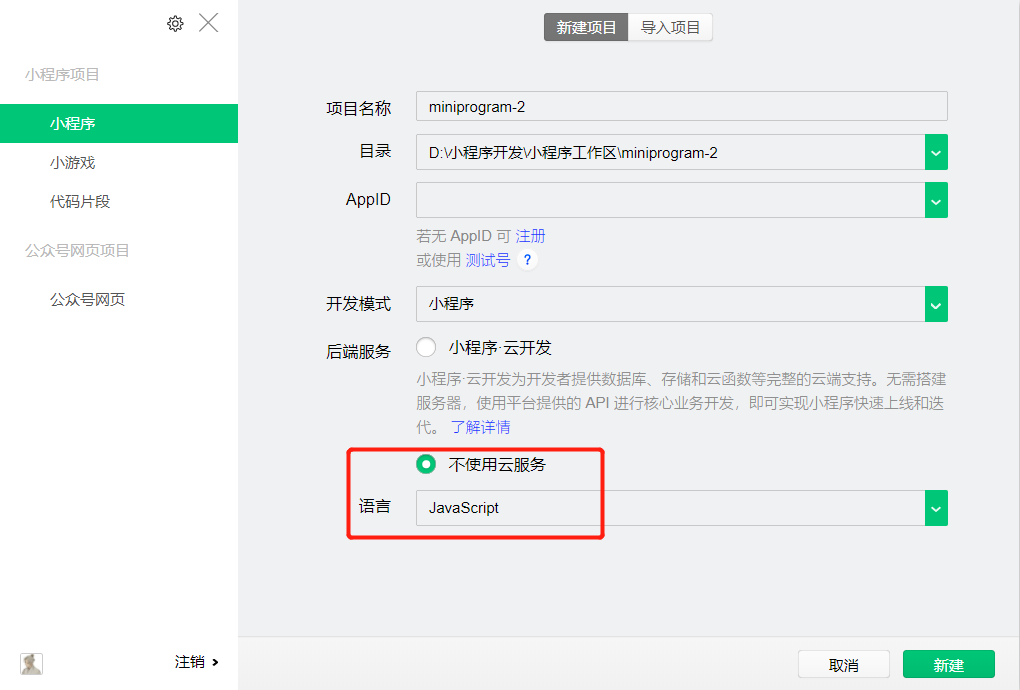The width and height of the screenshot is (1020, 690).
Task: Select the 小程序·云开发 radio button
Action: (426, 347)
